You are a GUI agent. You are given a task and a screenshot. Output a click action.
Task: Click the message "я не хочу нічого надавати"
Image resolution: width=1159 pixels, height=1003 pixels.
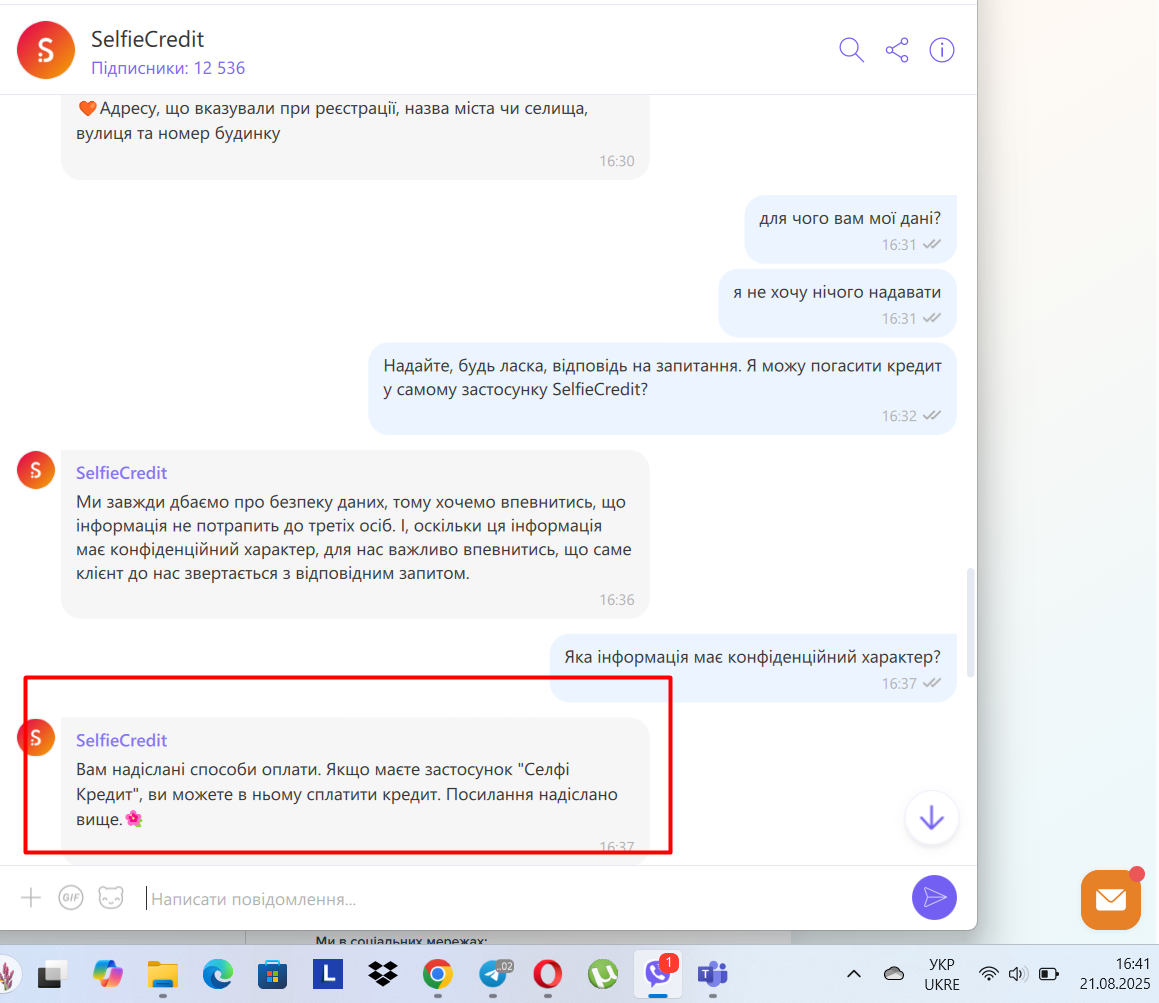[x=837, y=303]
